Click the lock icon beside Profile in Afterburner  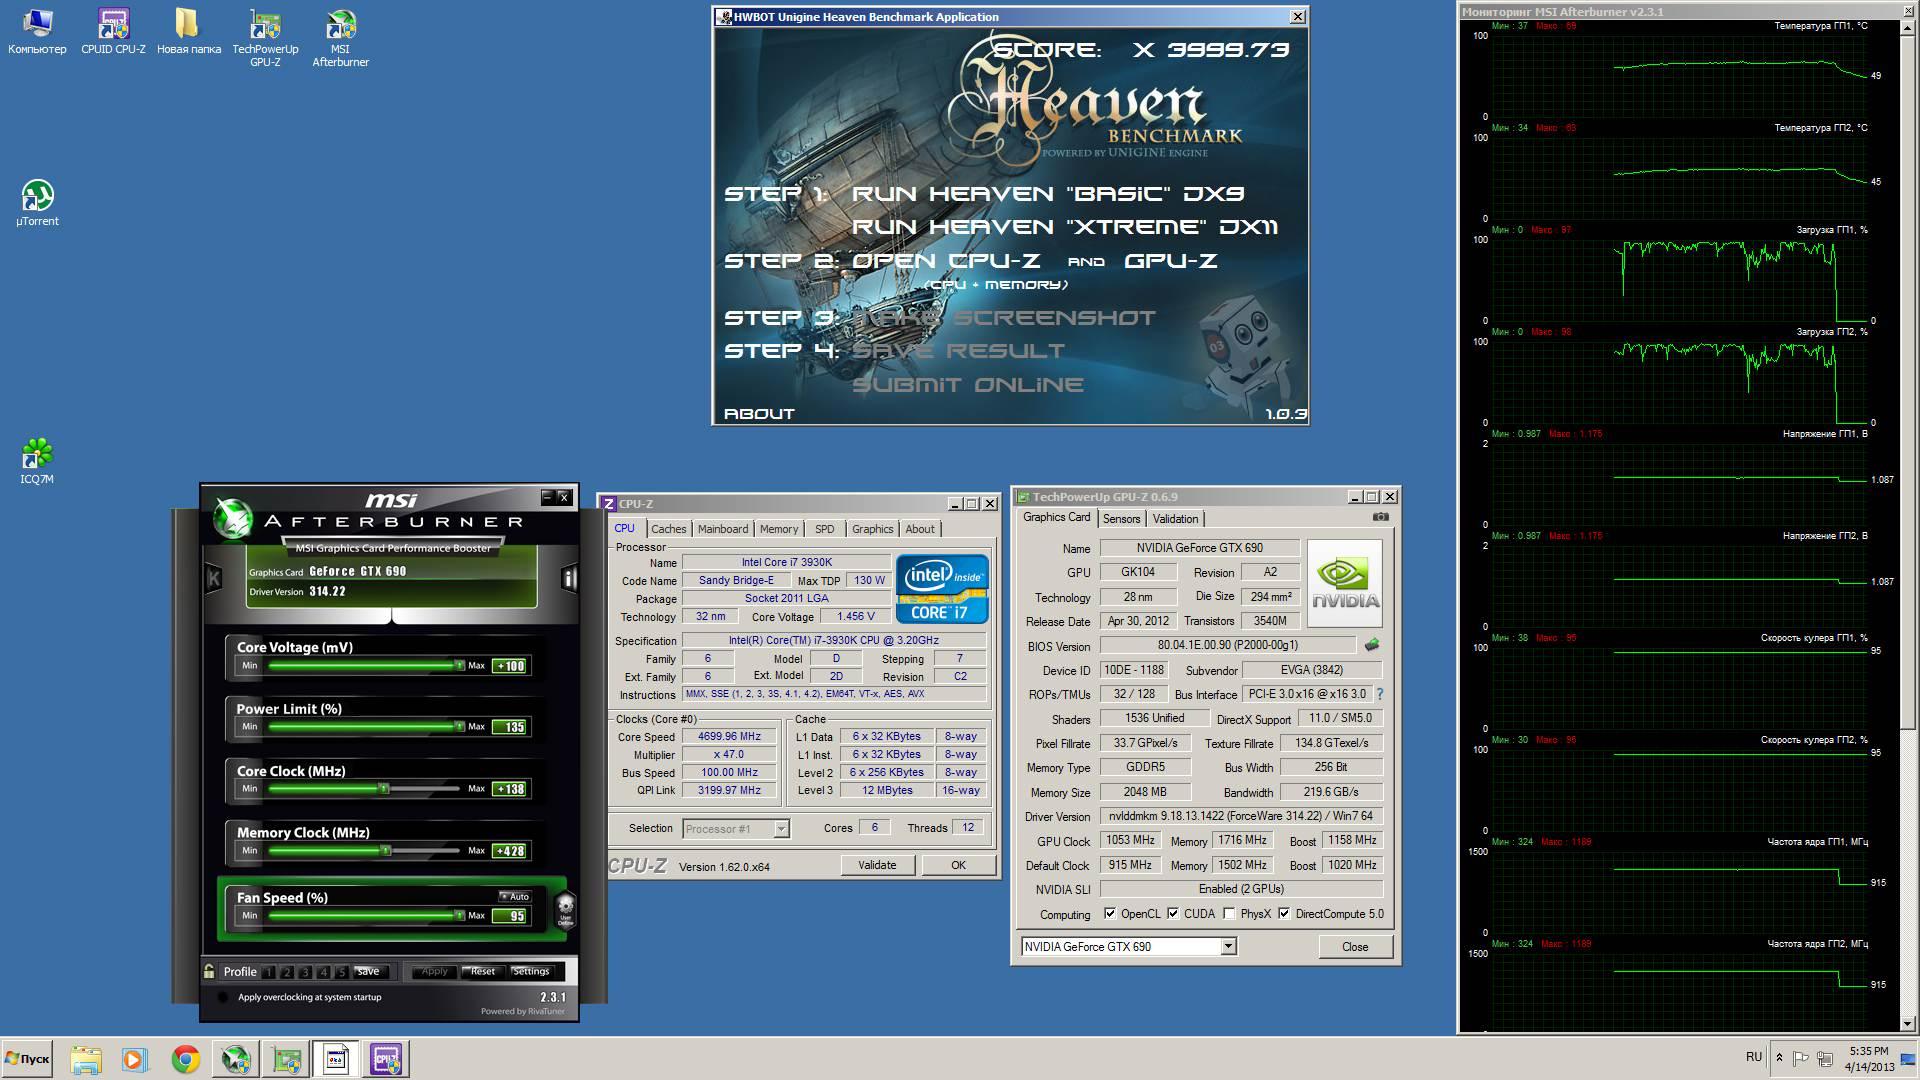209,971
